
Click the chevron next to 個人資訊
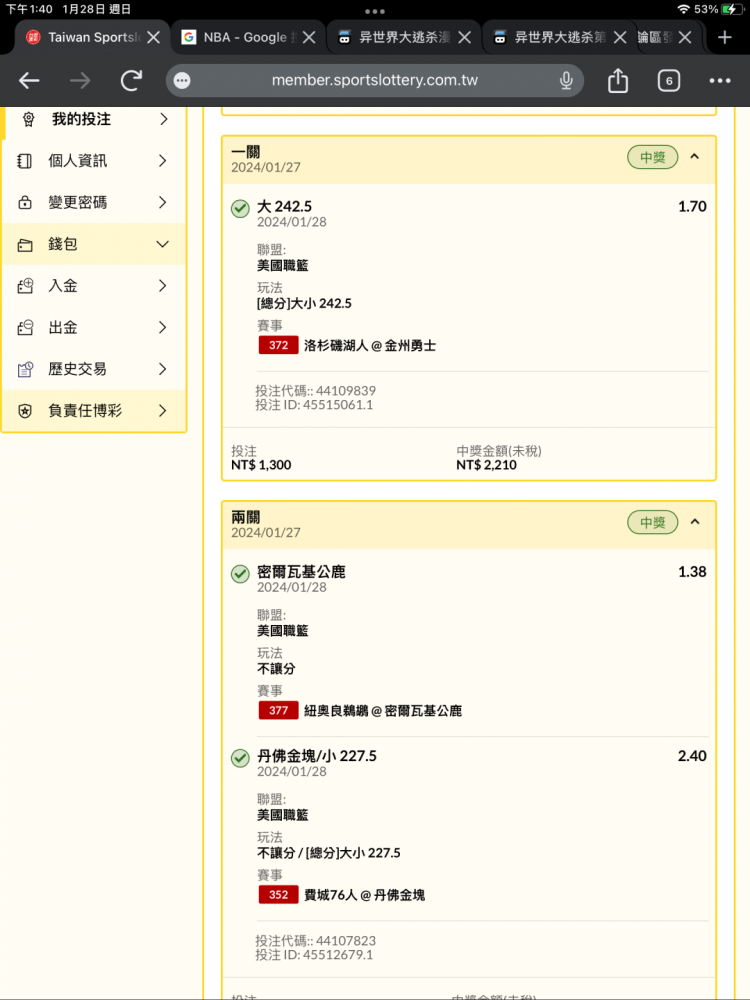point(163,161)
